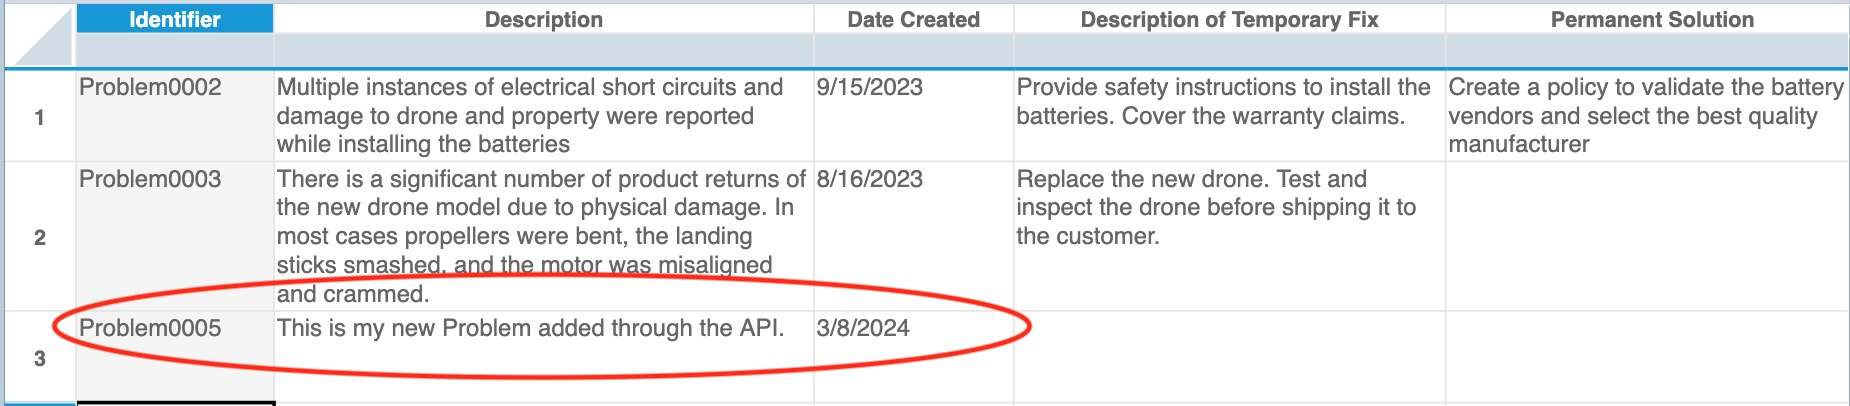Click the Permanent Solution column header
The image size is (1850, 406).
[1651, 19]
